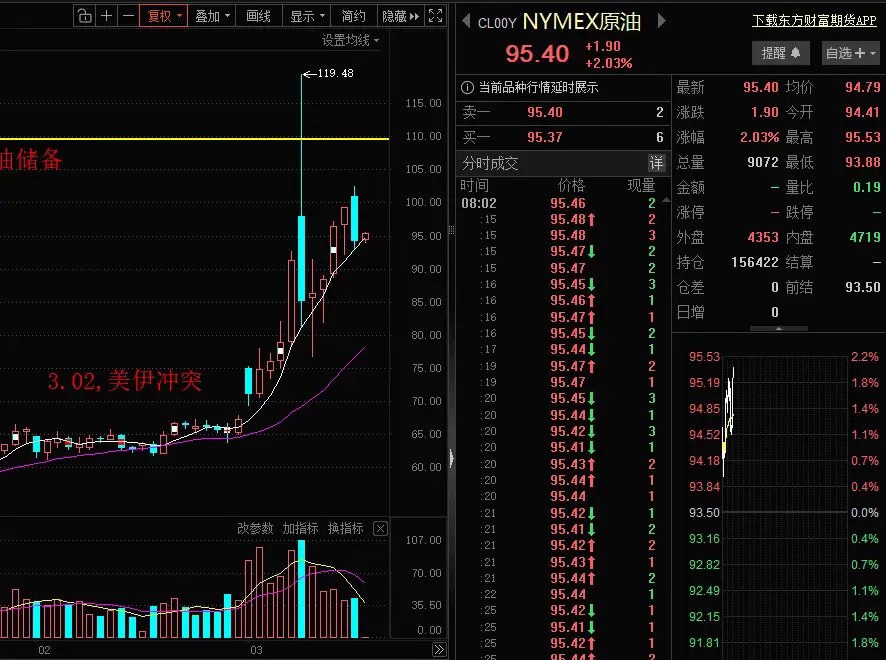Click the tallest cyan volume bar
Screen dimensions: 886x660
(x=302, y=589)
